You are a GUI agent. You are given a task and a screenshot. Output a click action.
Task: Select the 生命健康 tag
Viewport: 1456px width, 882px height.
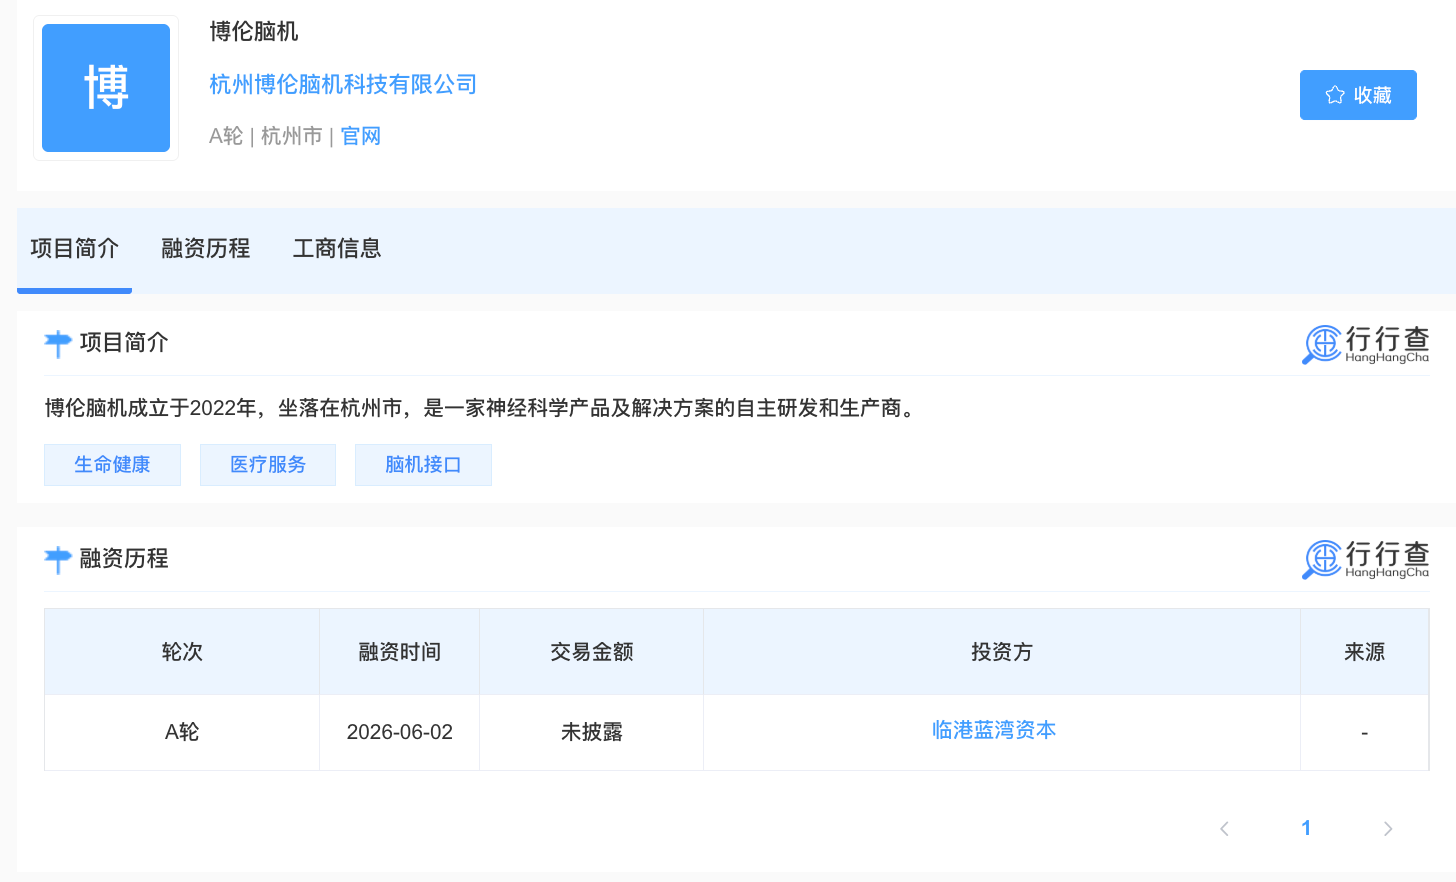pyautogui.click(x=112, y=465)
